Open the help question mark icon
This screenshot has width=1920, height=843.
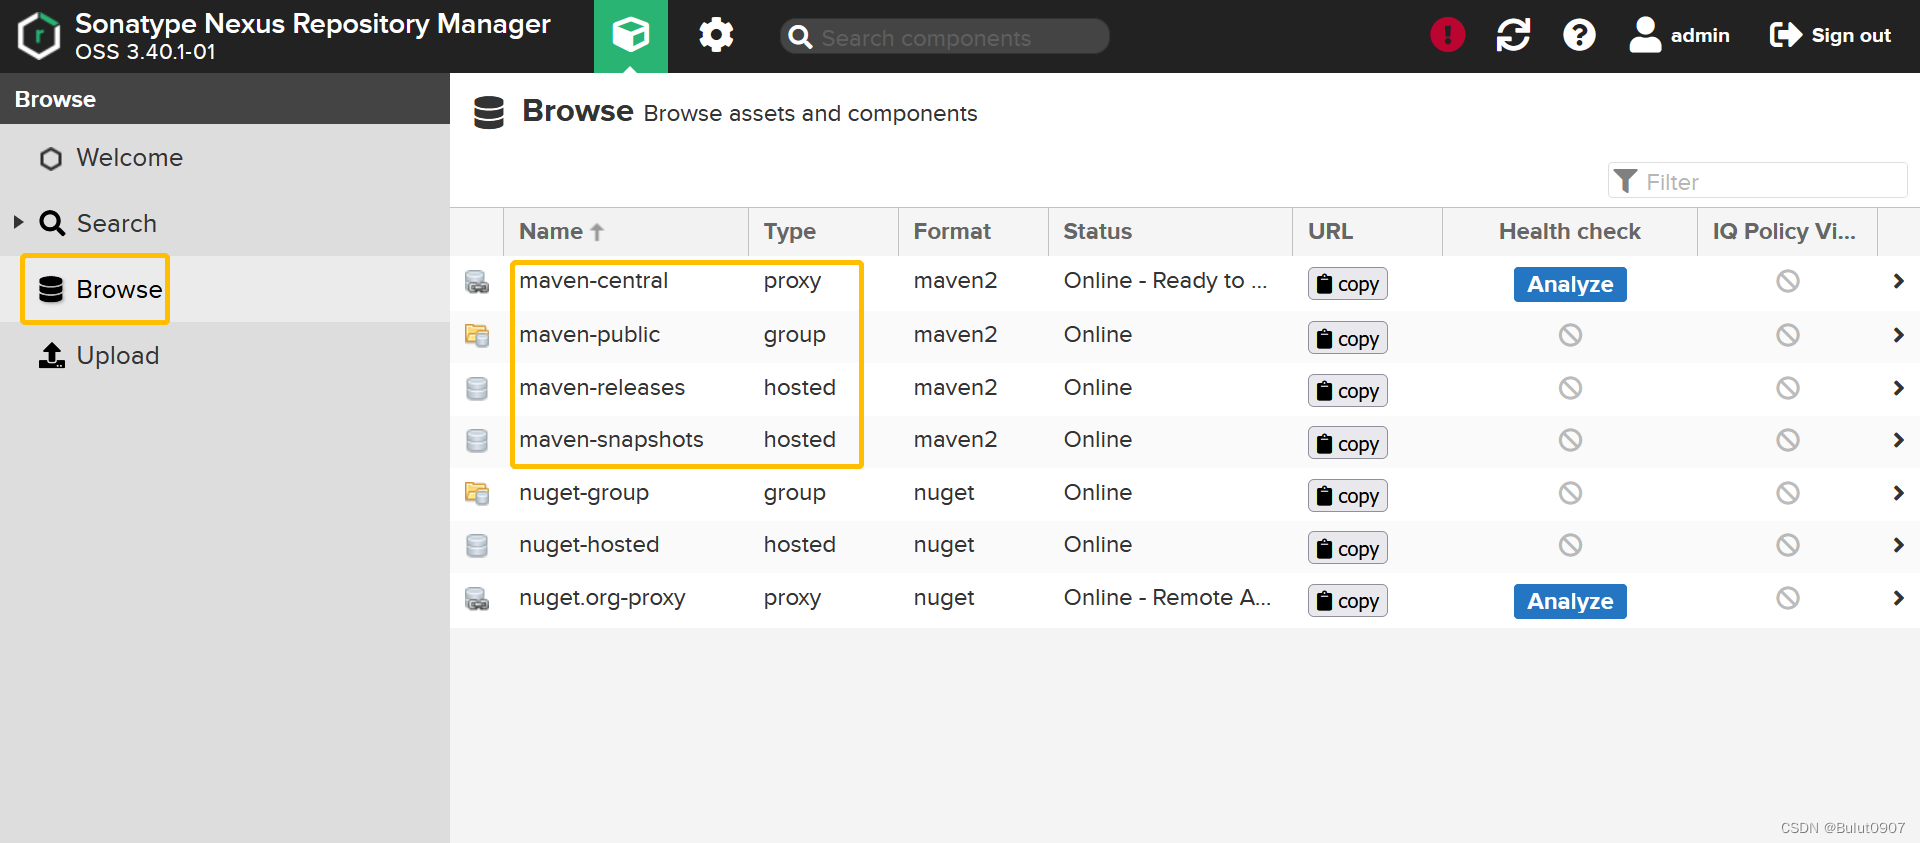[x=1579, y=35]
